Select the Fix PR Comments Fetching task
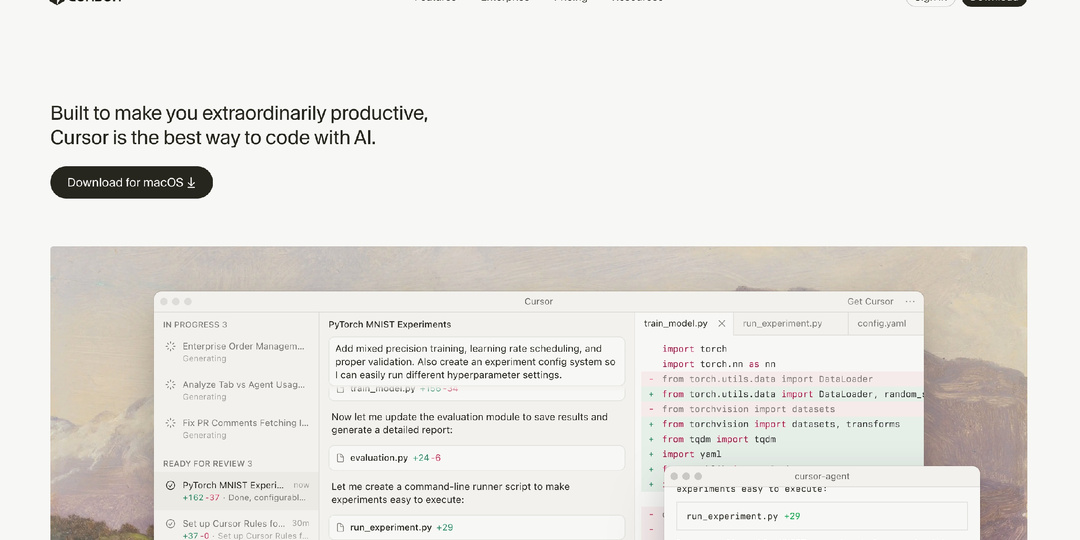The image size is (1080, 540). pos(236,428)
